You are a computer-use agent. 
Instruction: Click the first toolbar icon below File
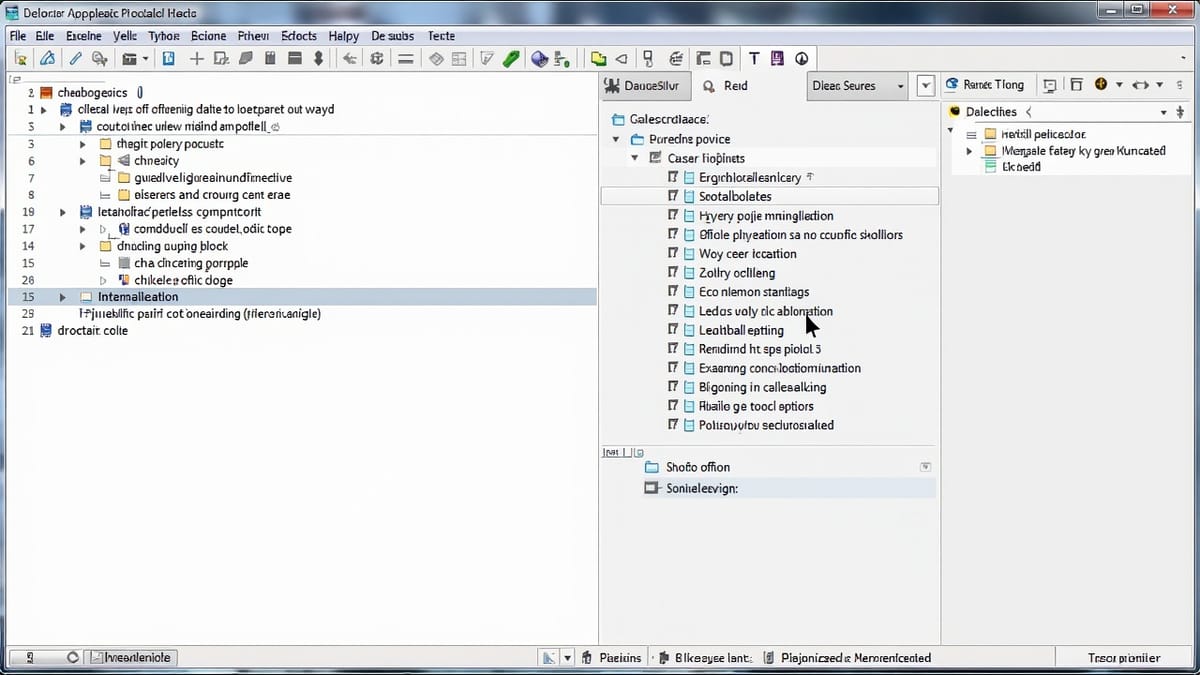[21, 59]
